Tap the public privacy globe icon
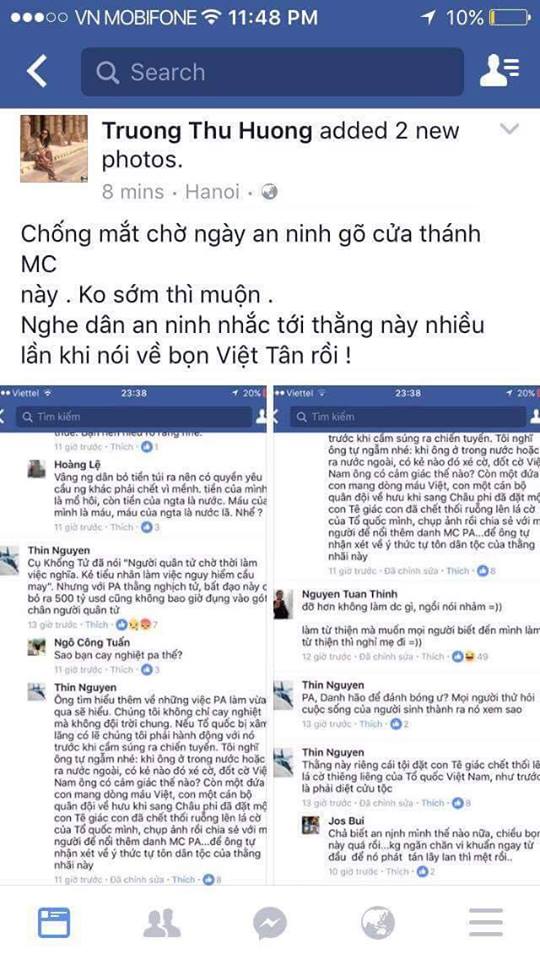 pyautogui.click(x=269, y=192)
